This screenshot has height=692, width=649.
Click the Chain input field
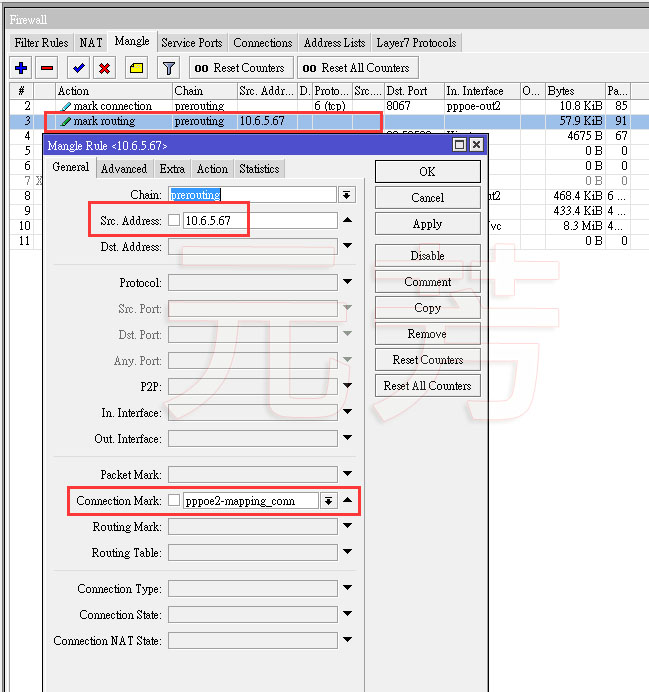pos(252,195)
